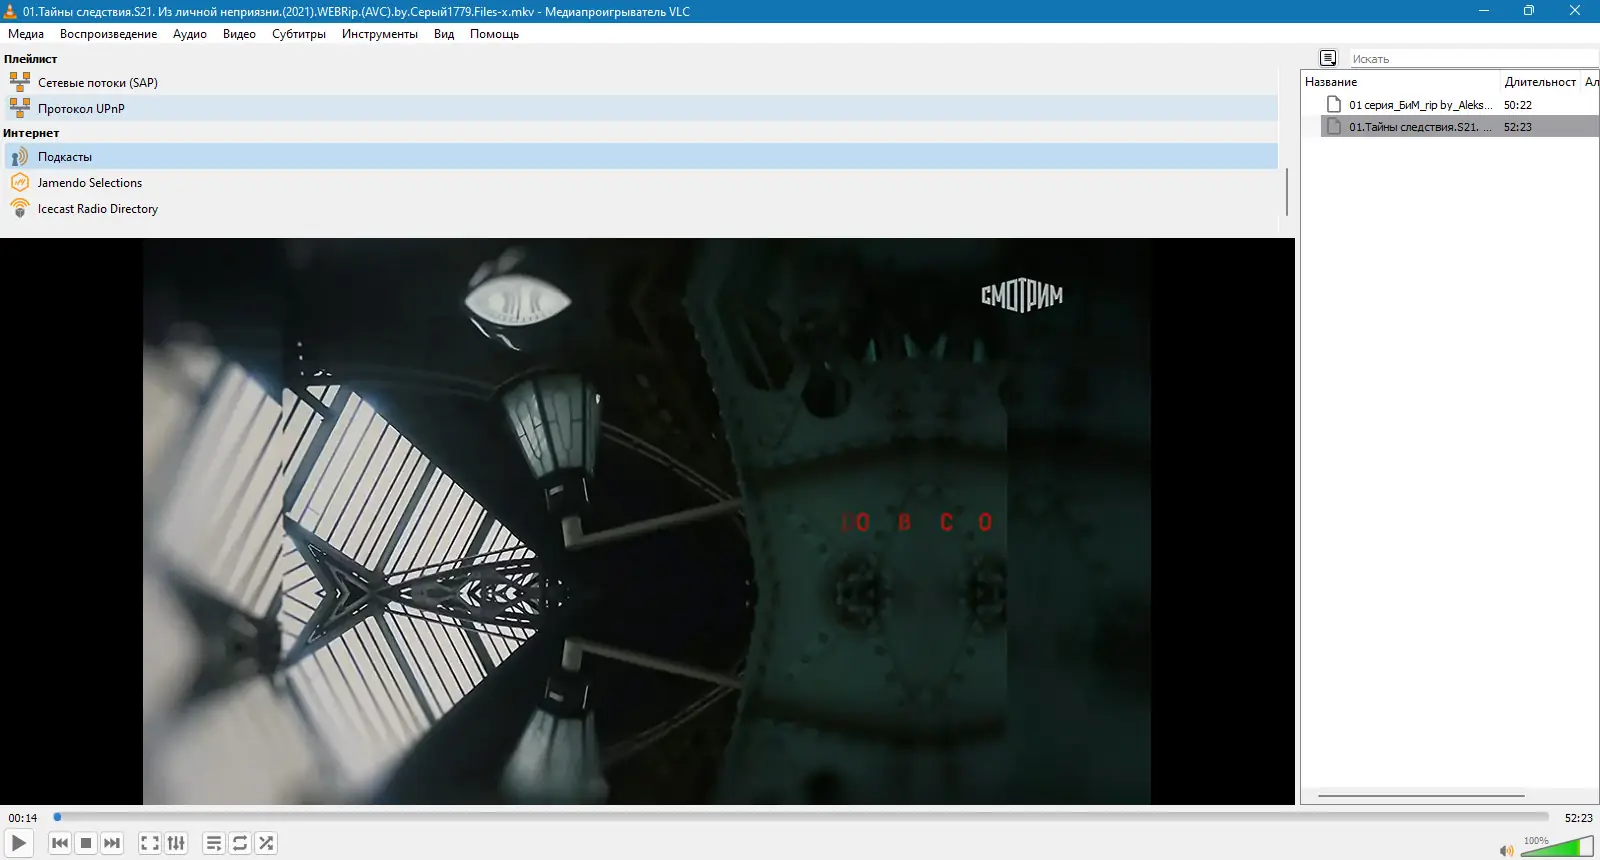
Task: Adjust the volume slider at 100%
Action: (x=1556, y=847)
